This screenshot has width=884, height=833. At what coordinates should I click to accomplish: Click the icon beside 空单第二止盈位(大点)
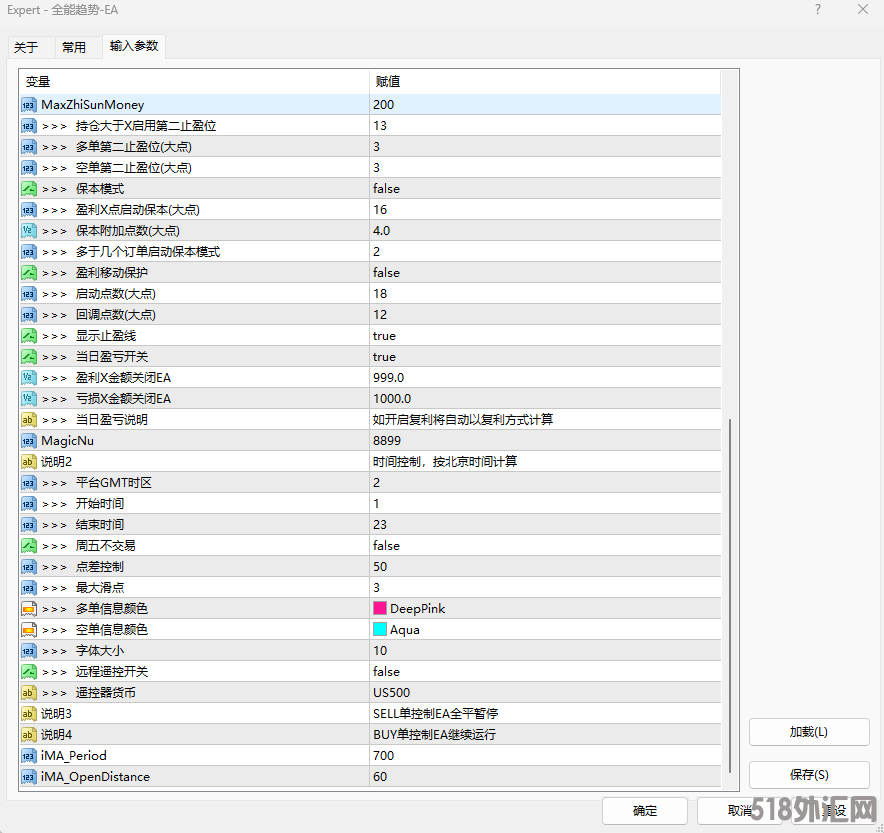29,168
